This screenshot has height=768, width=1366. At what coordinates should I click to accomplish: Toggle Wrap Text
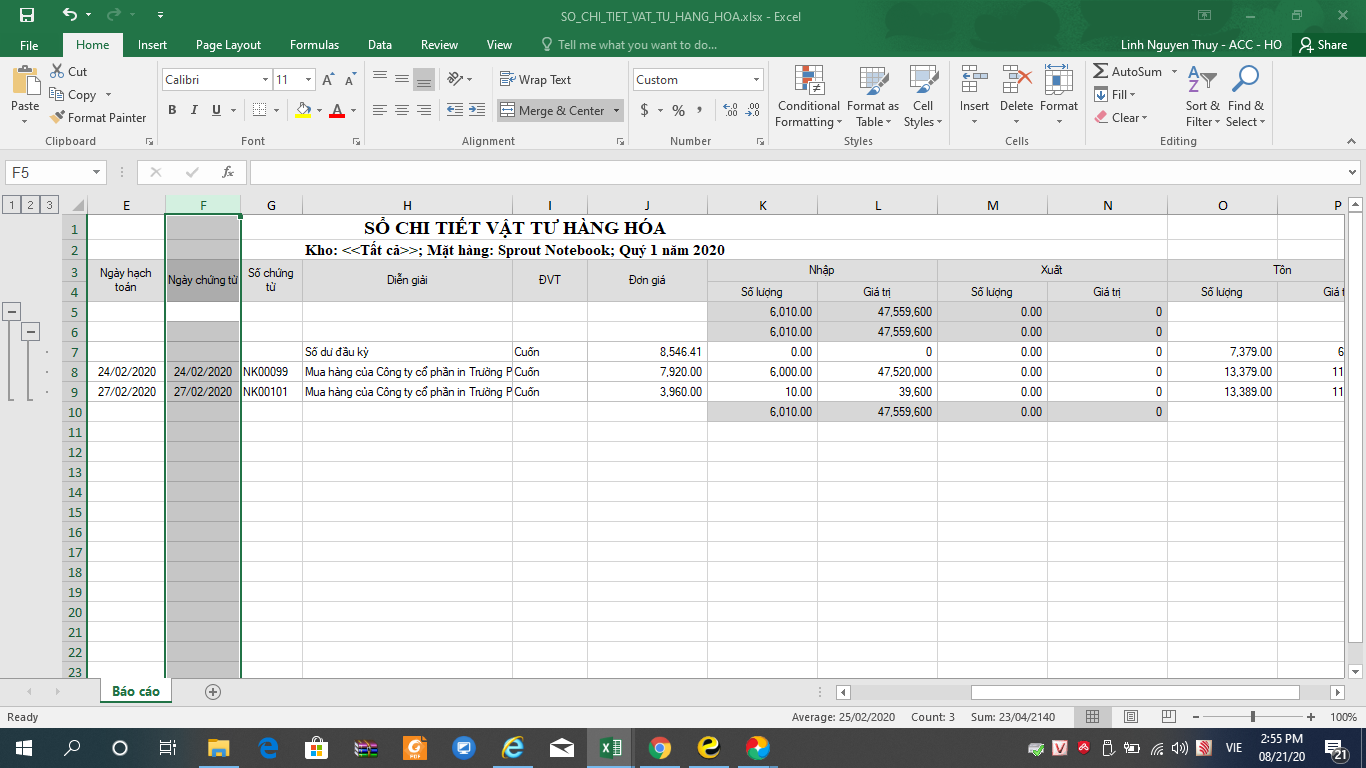pos(535,80)
